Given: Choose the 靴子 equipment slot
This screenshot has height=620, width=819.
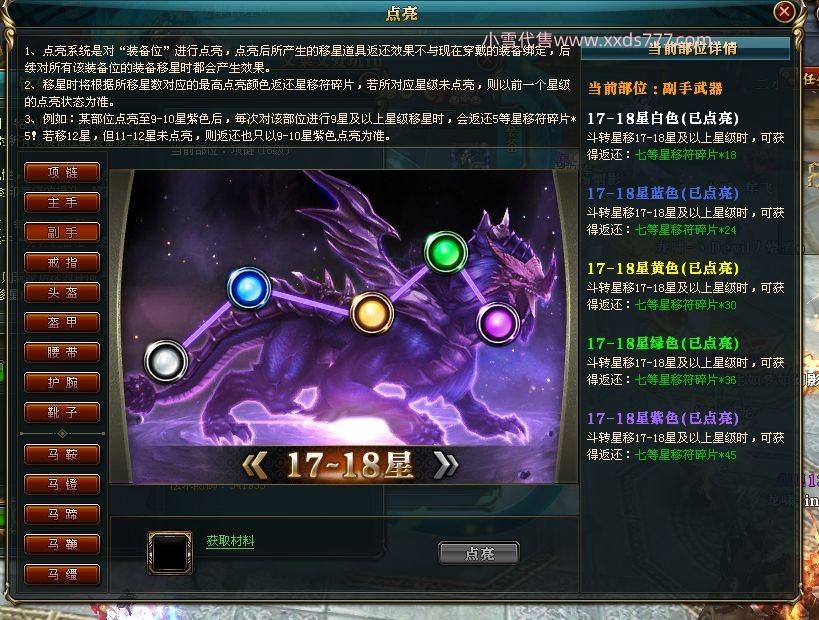Looking at the screenshot, I should pyautogui.click(x=62, y=413).
